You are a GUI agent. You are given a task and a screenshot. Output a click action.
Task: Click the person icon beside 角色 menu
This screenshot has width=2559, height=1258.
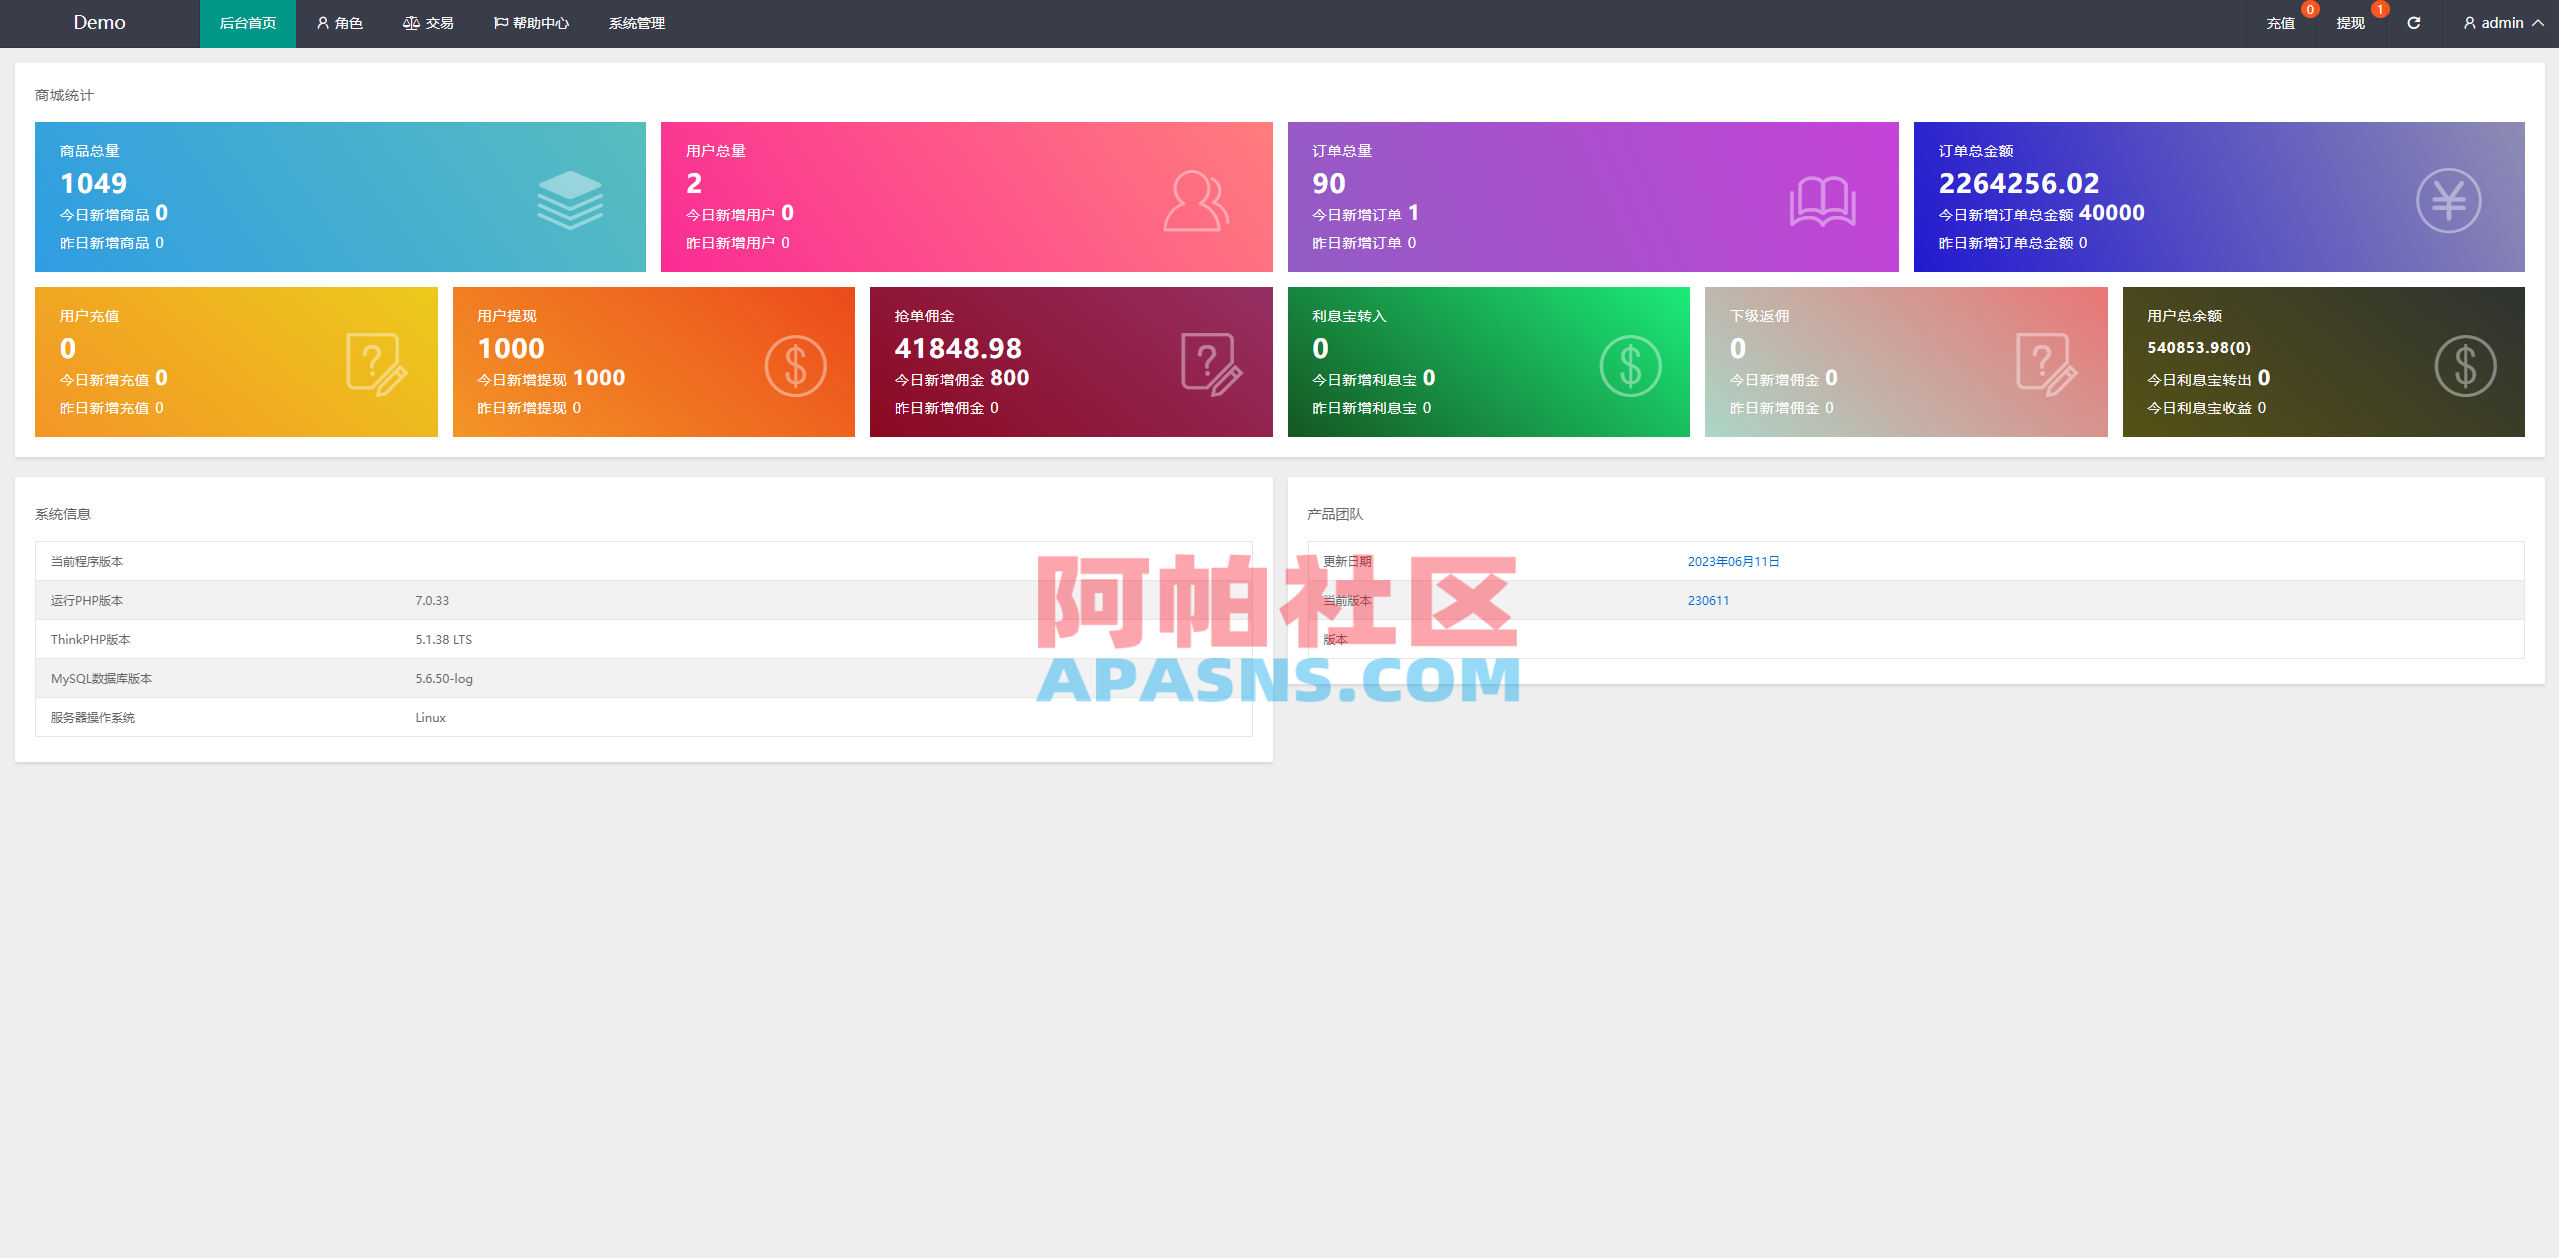point(322,22)
